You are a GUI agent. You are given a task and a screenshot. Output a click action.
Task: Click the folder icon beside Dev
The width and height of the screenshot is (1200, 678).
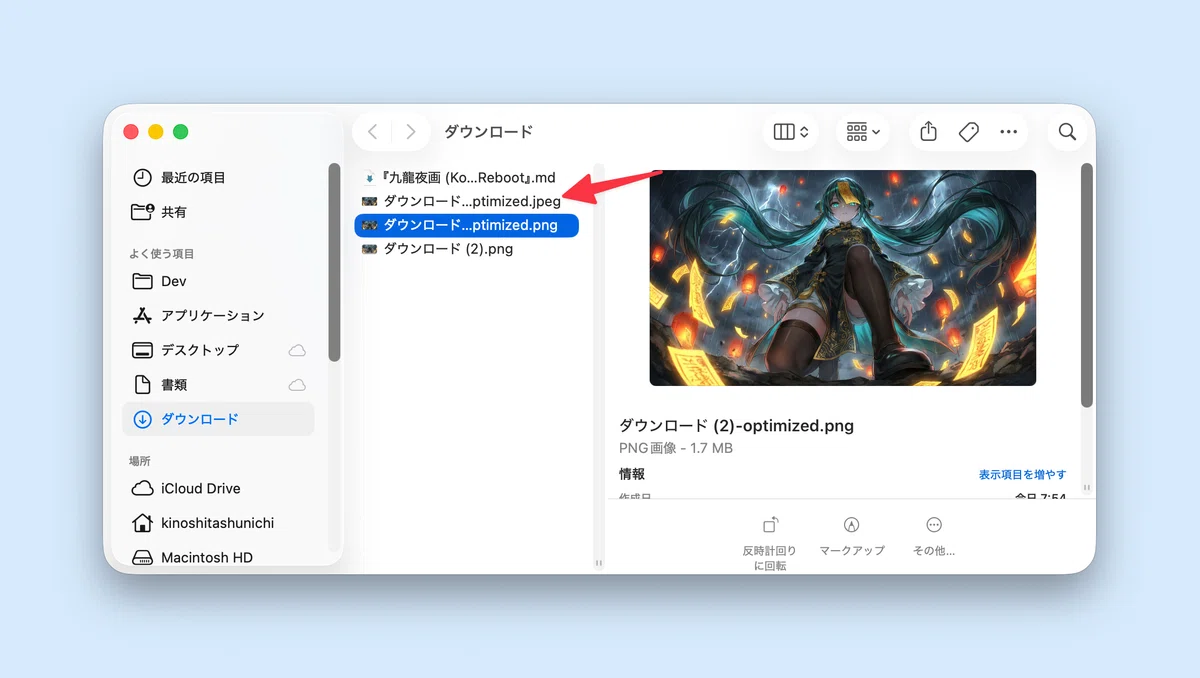tap(142, 281)
